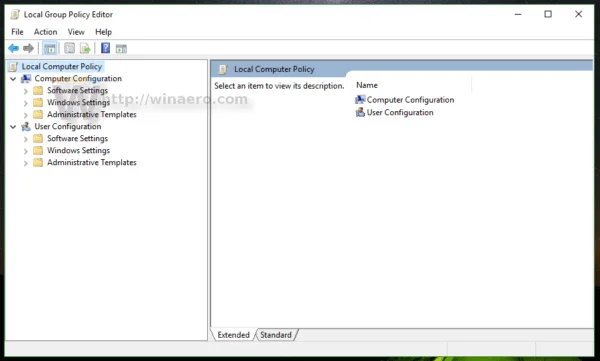Minimize the Local Group Policy Editor window
The width and height of the screenshot is (600, 361).
[518, 15]
